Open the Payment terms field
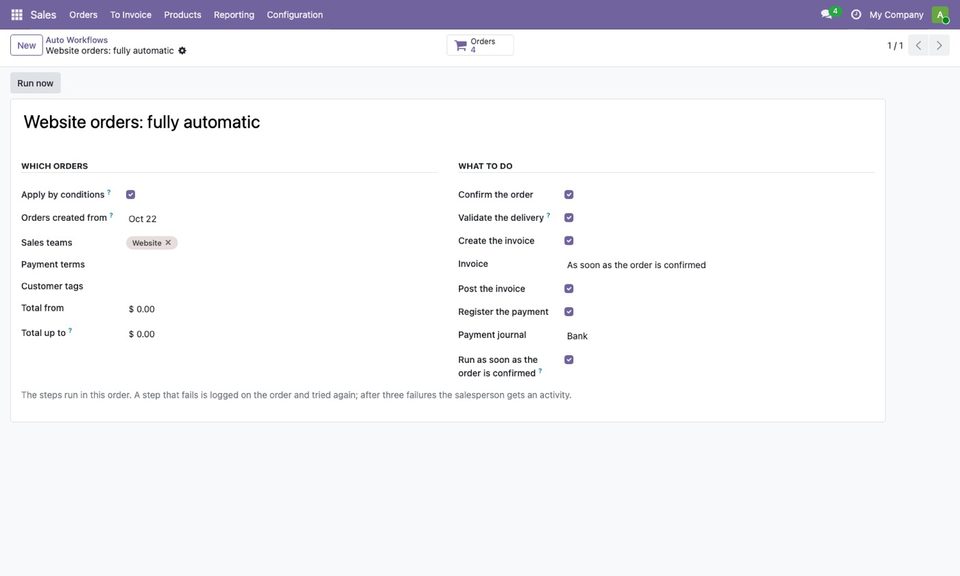Screen dimensions: 960x576 click(x=282, y=264)
